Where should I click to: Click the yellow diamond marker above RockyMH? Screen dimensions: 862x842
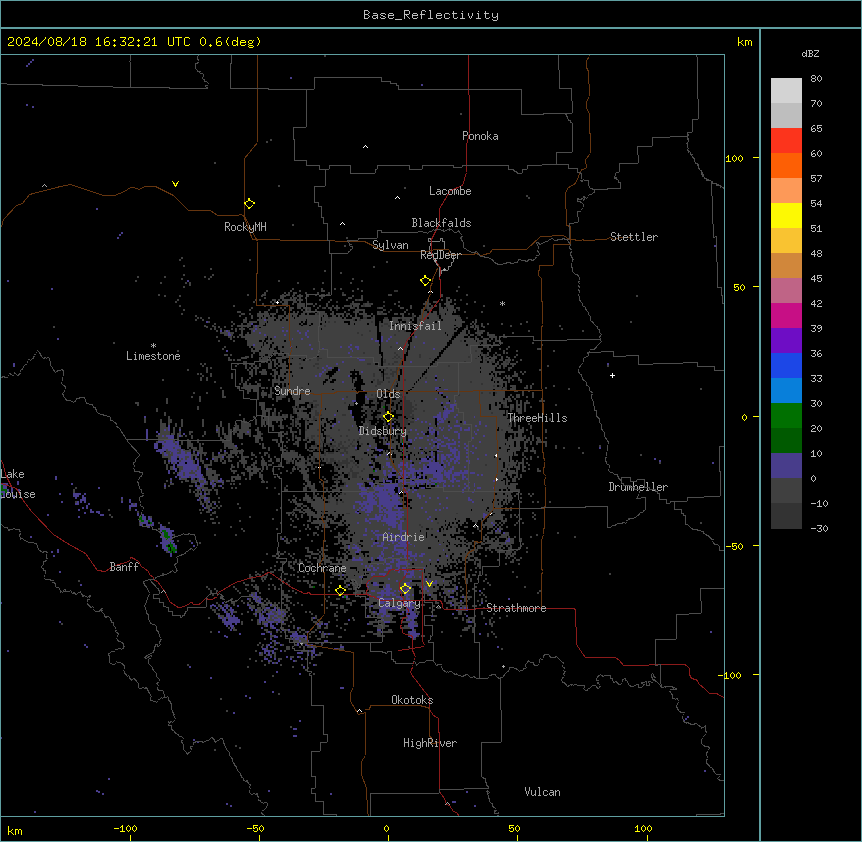point(250,204)
